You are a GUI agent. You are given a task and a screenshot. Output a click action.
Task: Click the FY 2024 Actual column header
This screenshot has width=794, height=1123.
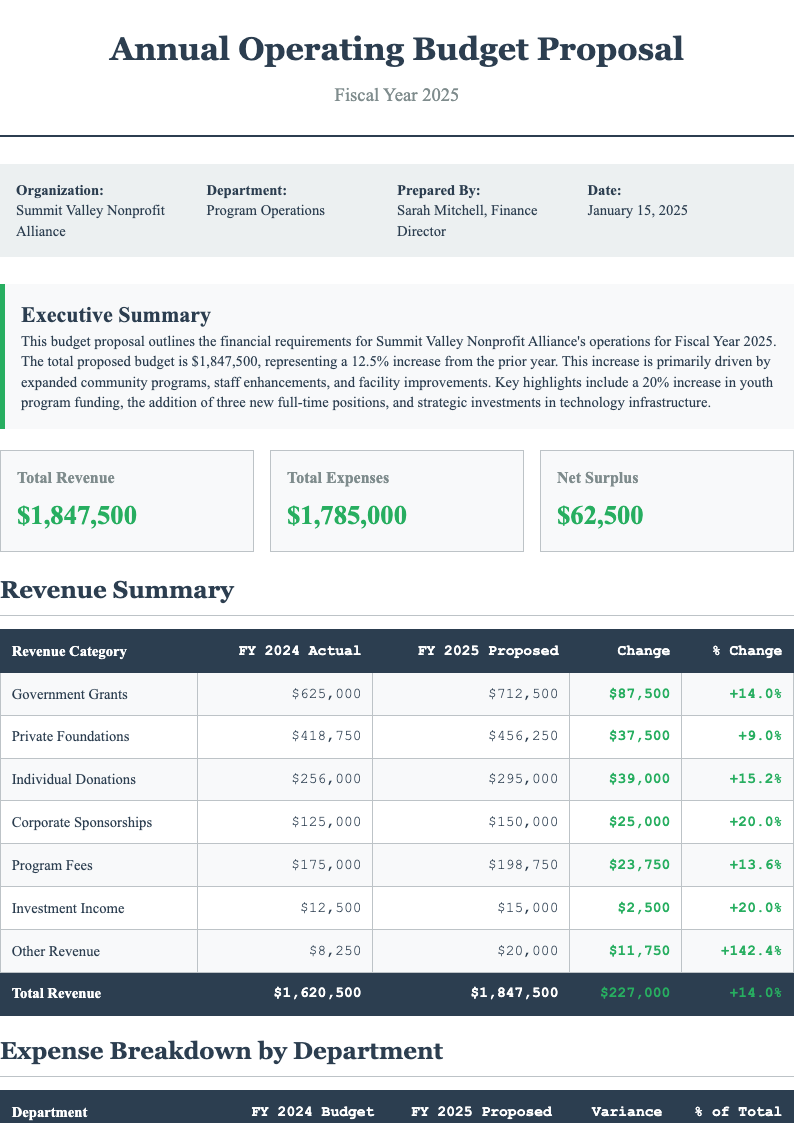tap(299, 651)
